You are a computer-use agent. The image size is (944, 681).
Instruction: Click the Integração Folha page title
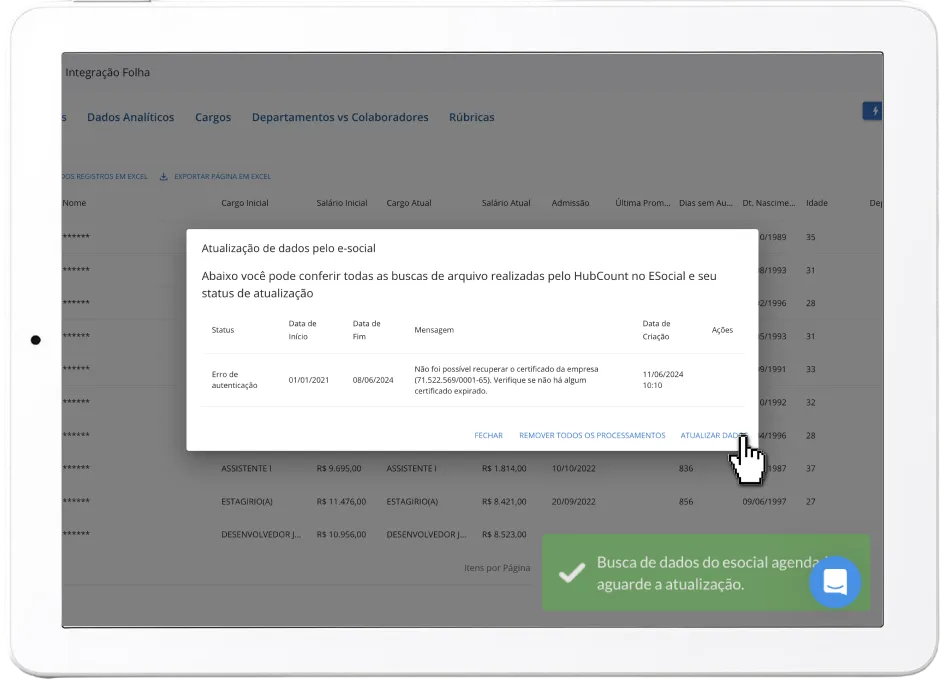[x=108, y=72]
